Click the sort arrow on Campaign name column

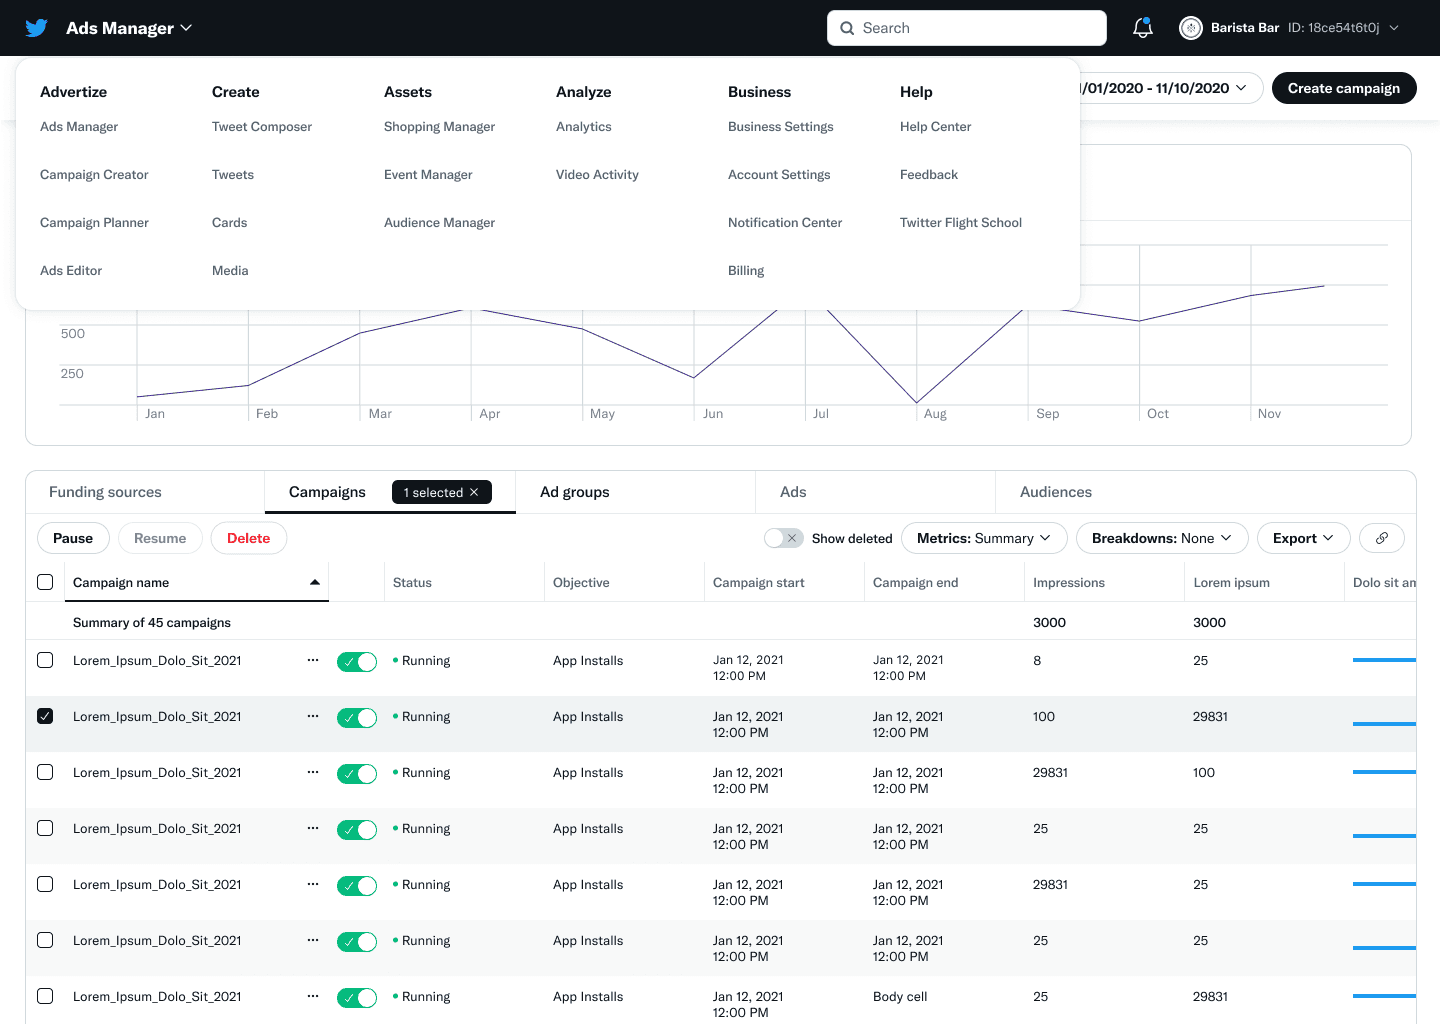313,582
